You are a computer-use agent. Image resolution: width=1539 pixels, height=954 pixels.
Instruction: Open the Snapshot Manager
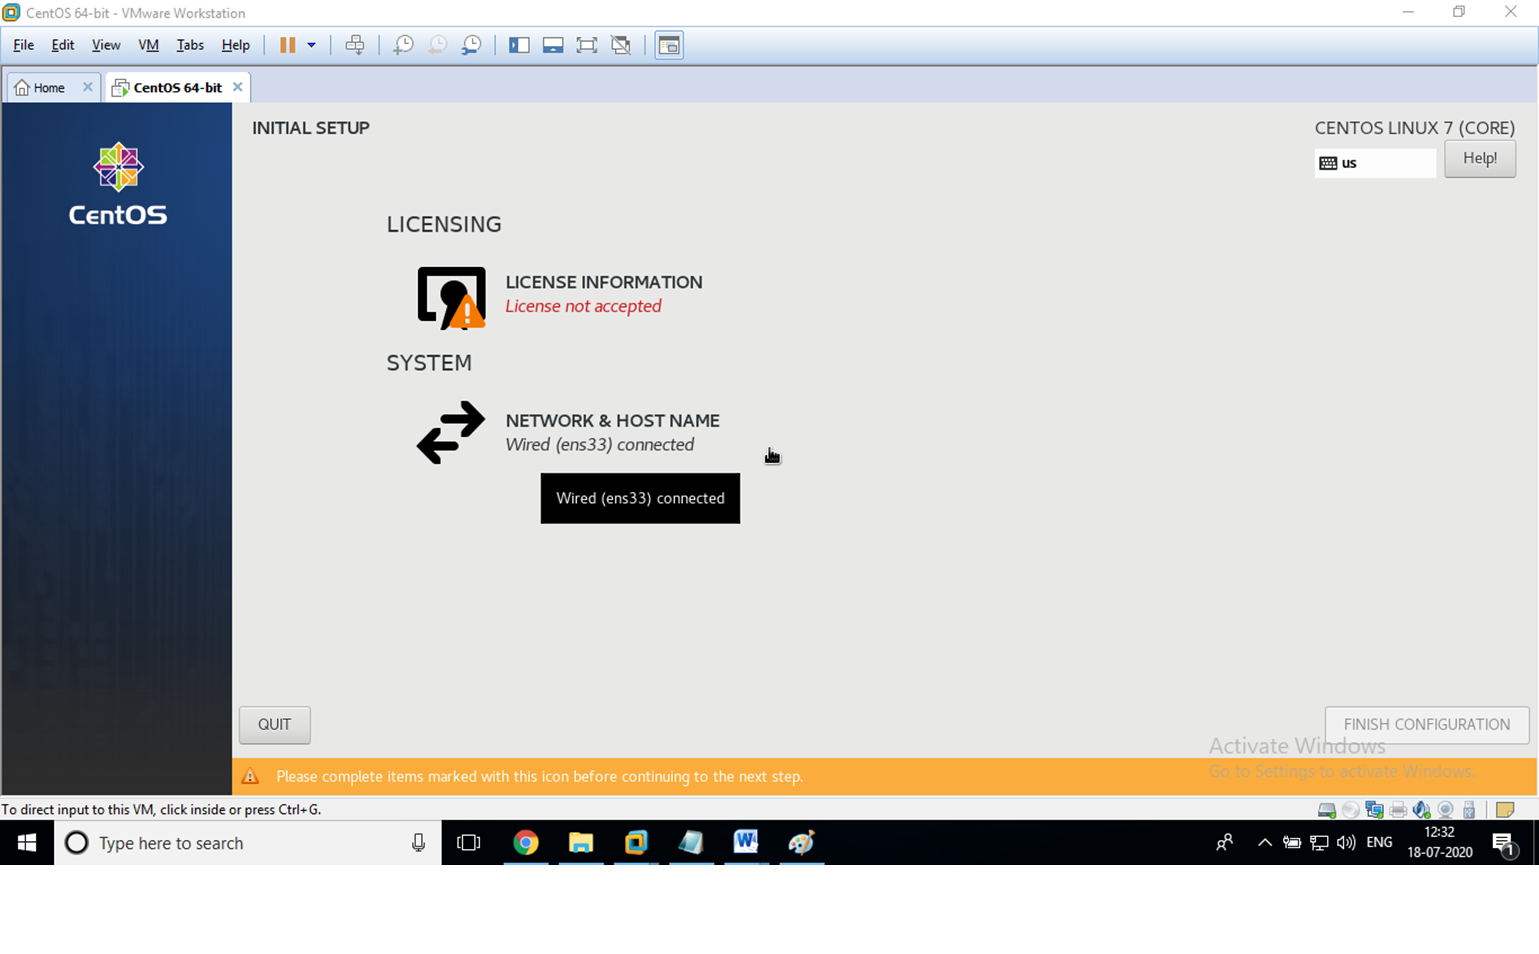(x=470, y=44)
